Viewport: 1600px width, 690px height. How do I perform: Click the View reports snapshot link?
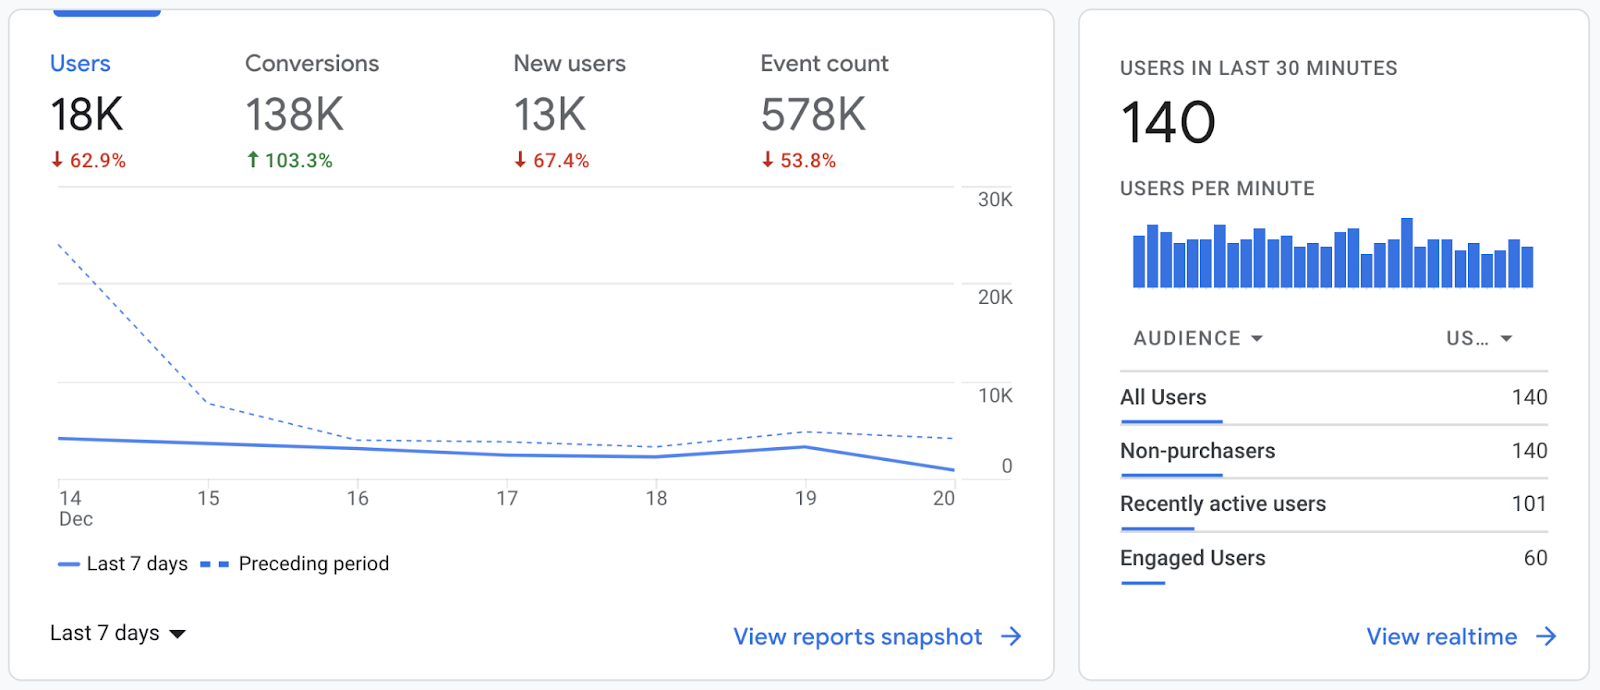point(857,637)
